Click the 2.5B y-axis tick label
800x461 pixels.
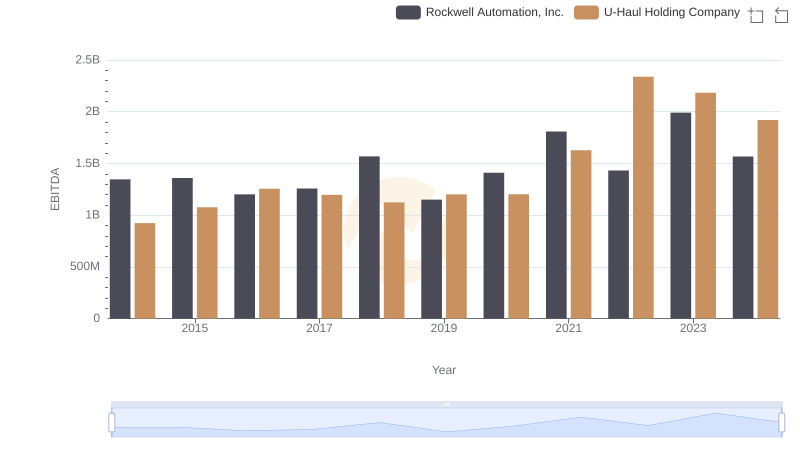(87, 60)
